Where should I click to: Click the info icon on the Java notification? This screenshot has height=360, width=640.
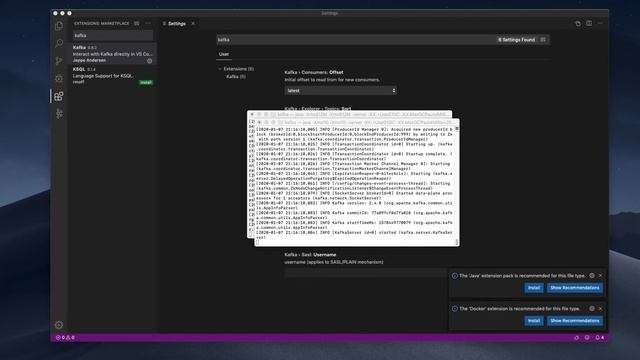(454, 276)
